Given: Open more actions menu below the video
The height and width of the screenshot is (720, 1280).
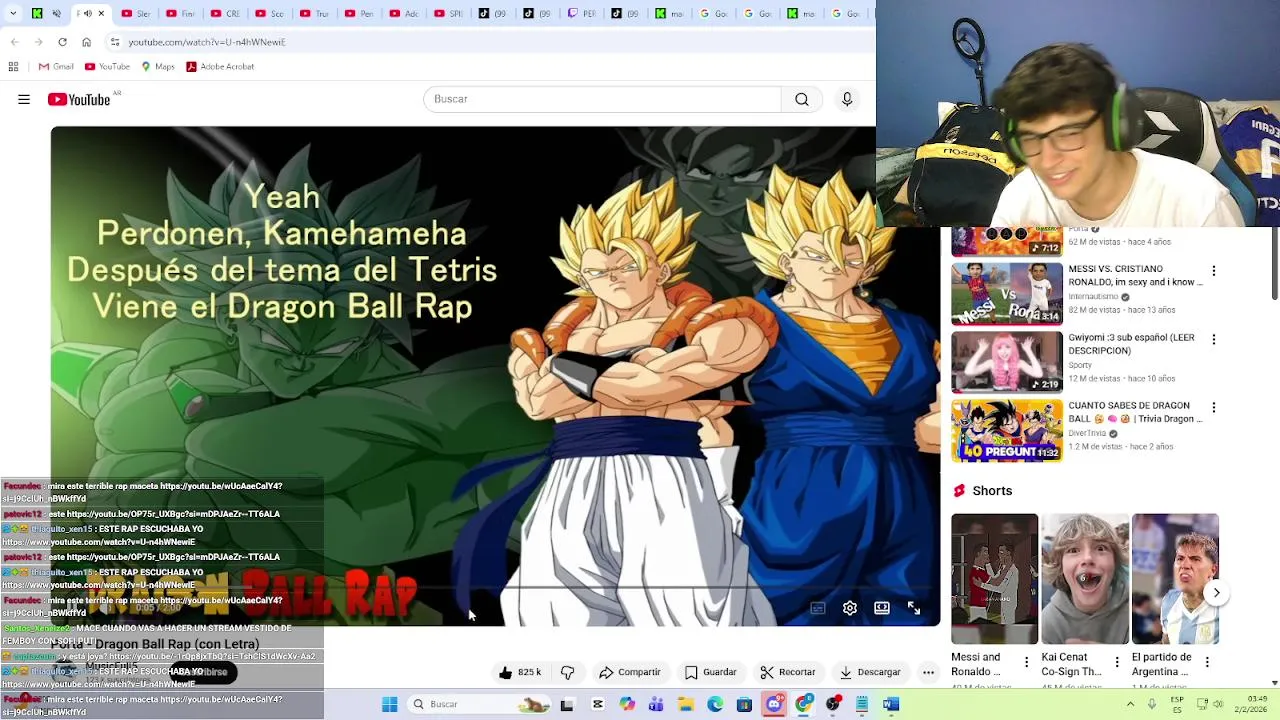Looking at the screenshot, I should click(x=928, y=672).
